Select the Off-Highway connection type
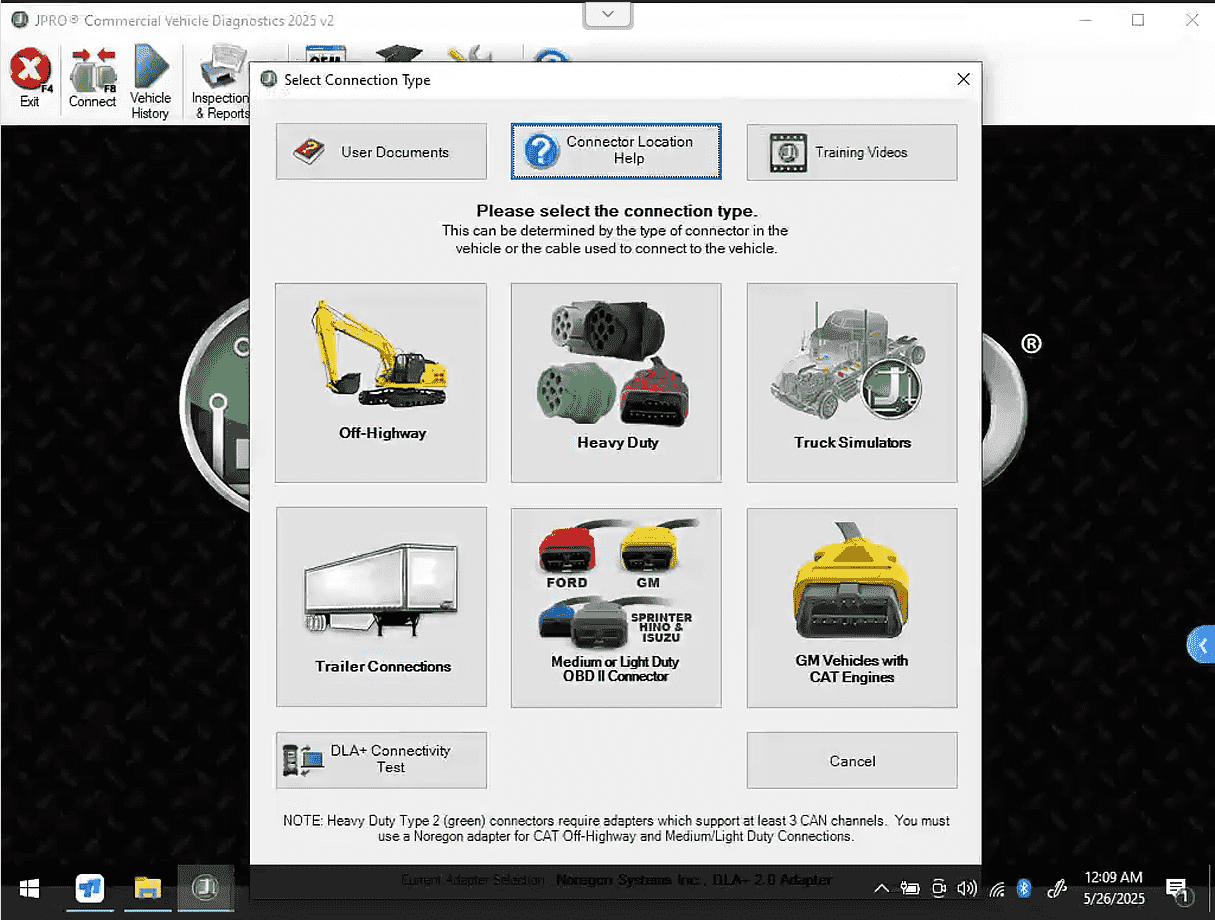 pos(381,382)
